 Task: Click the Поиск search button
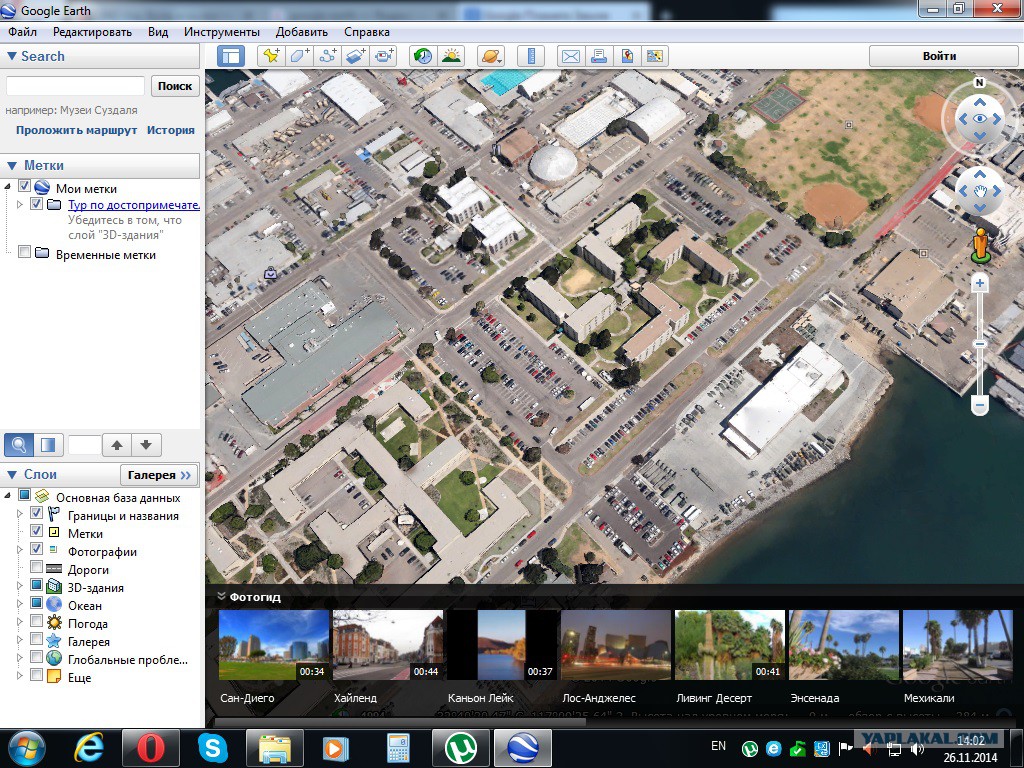click(x=175, y=86)
